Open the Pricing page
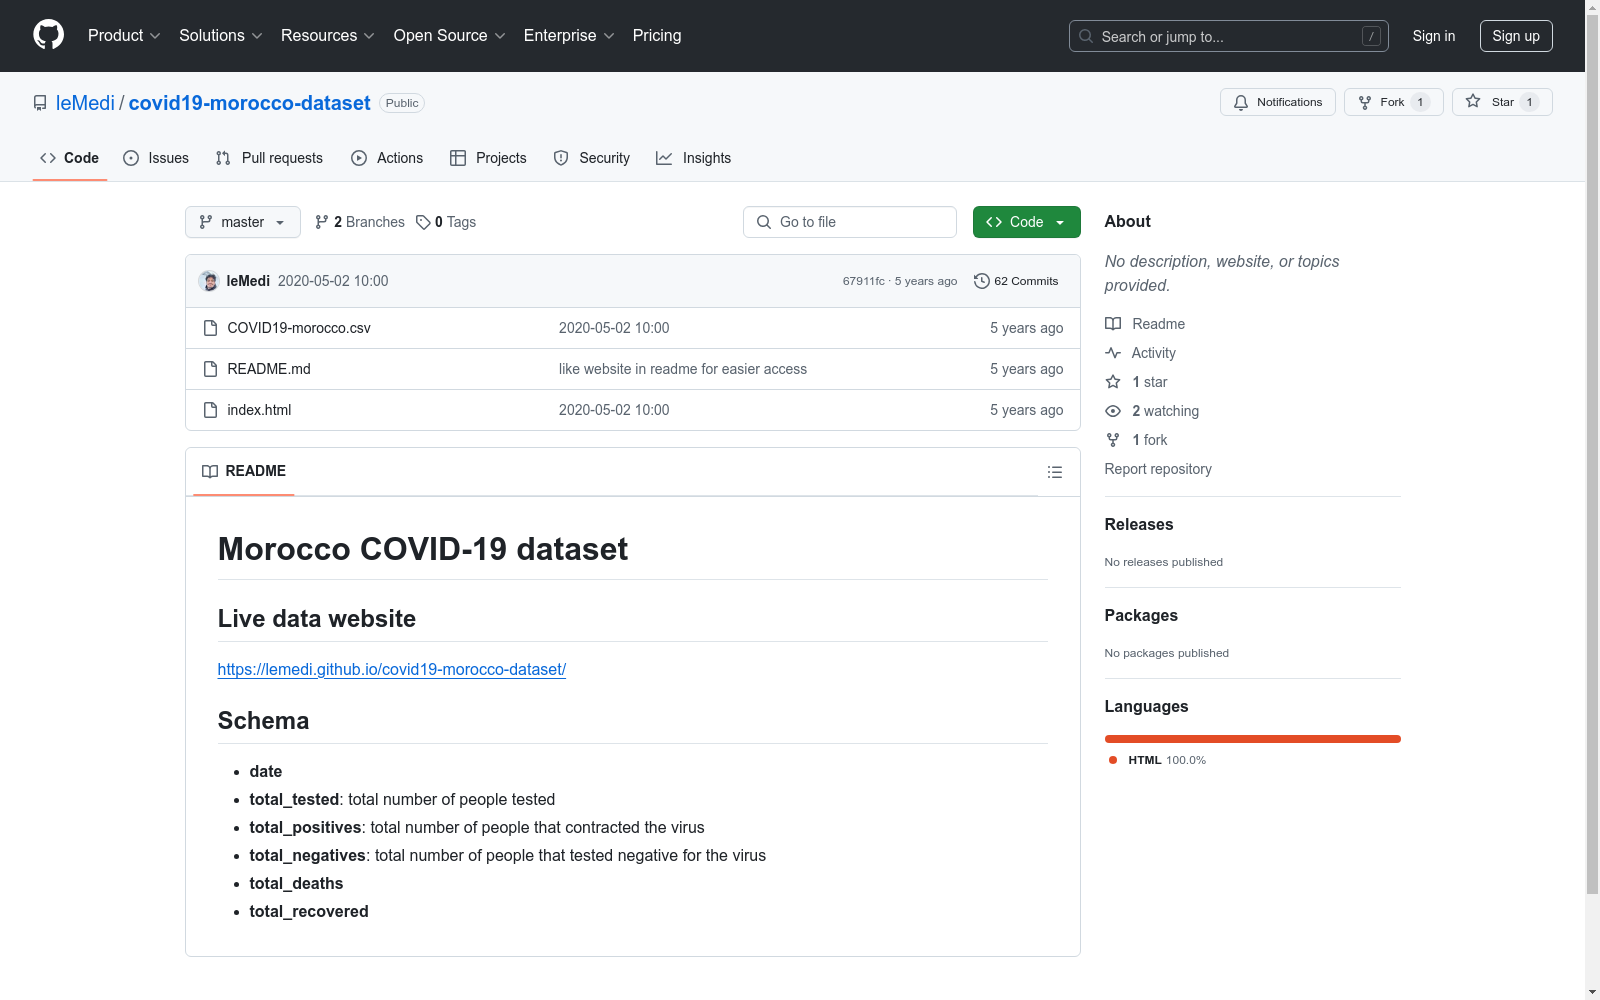The height and width of the screenshot is (1000, 1600). coord(657,36)
